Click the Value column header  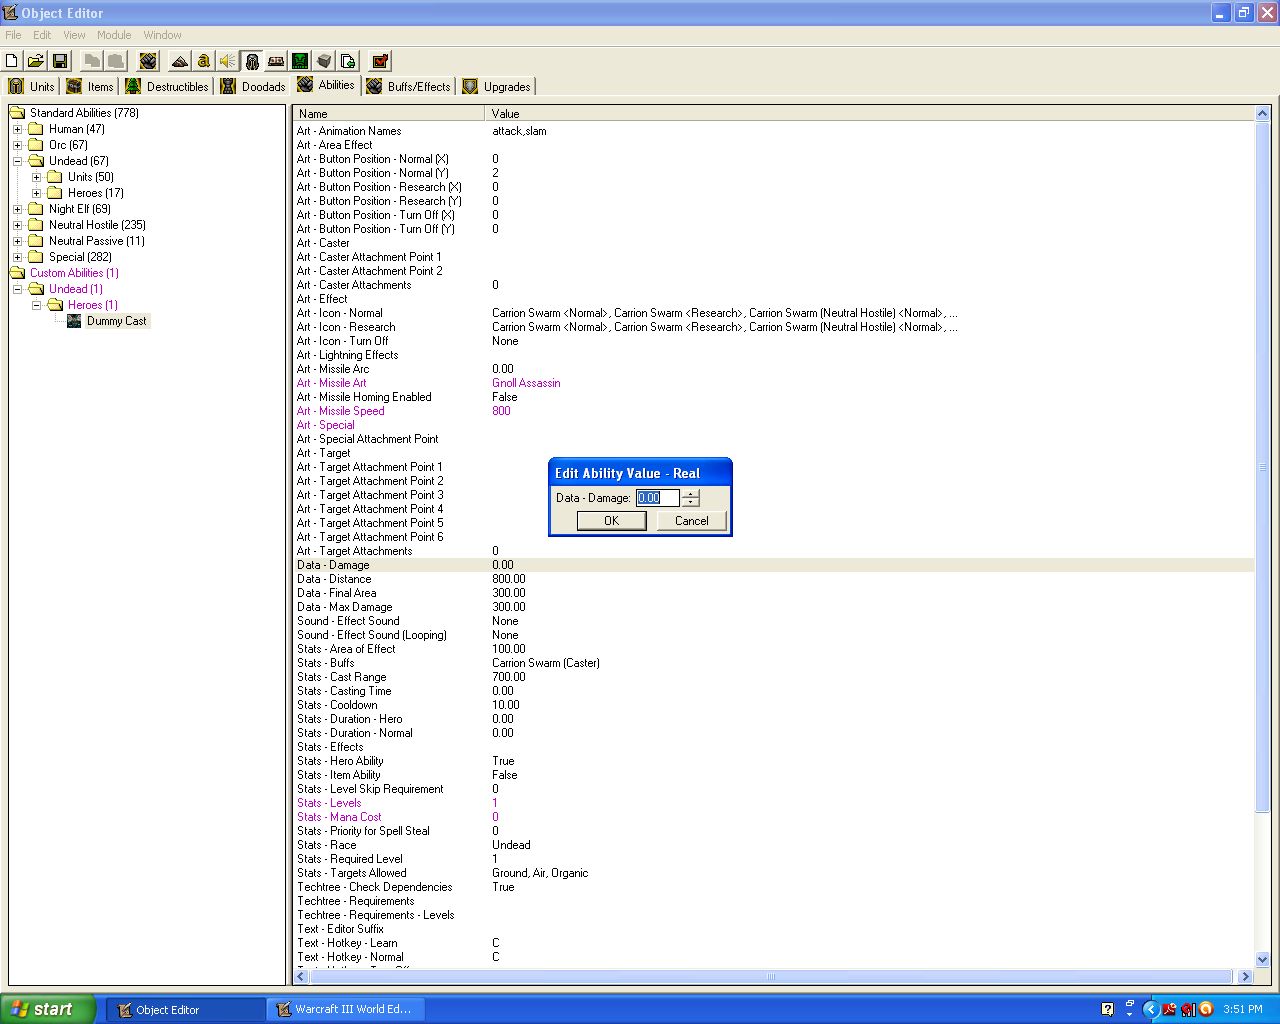[870, 113]
